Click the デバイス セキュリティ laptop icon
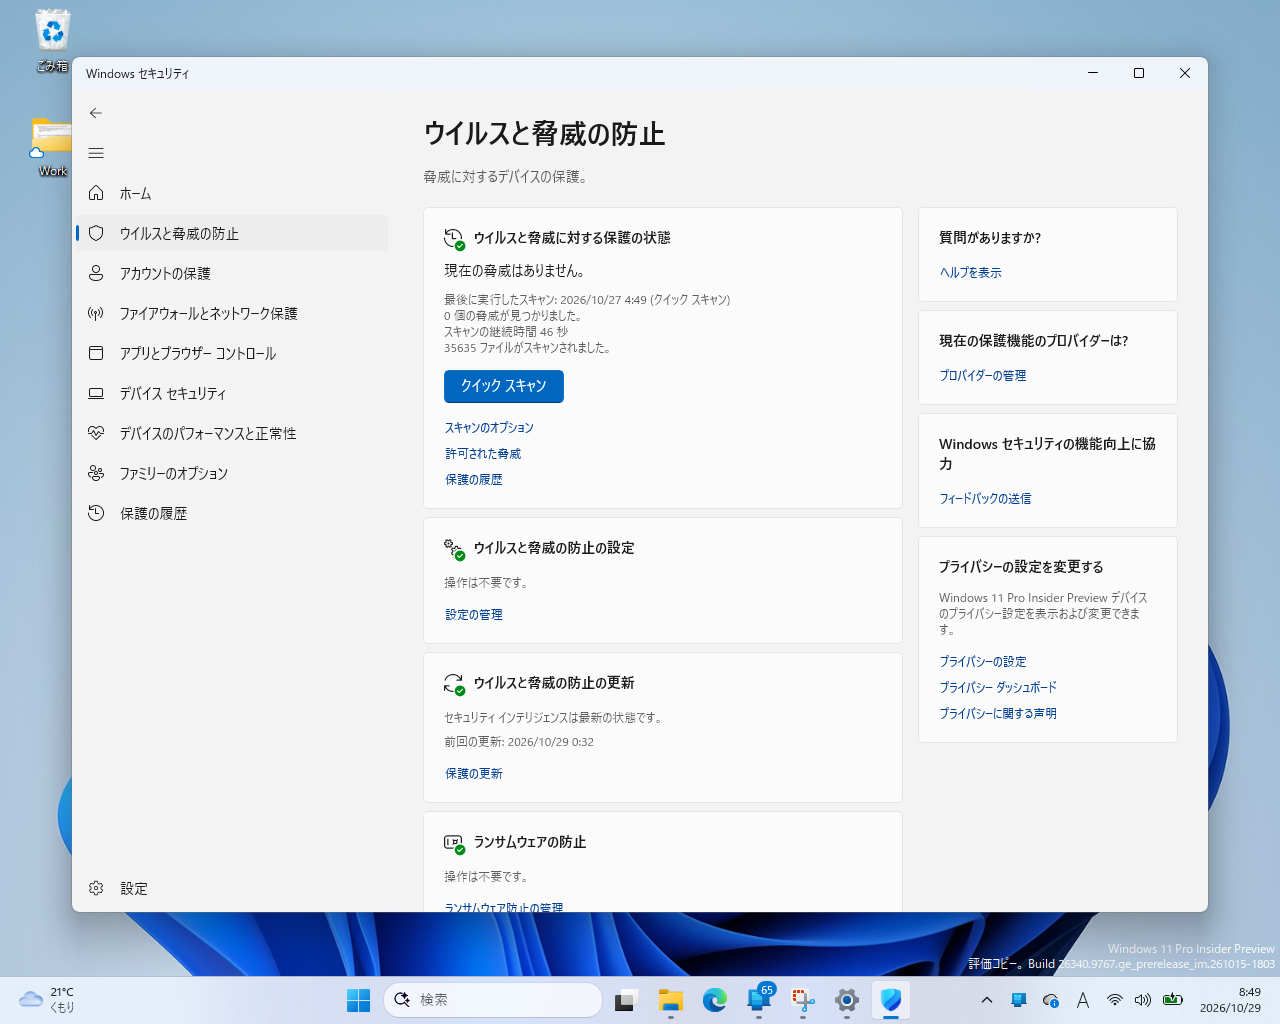The height and width of the screenshot is (1024, 1280). 96,393
